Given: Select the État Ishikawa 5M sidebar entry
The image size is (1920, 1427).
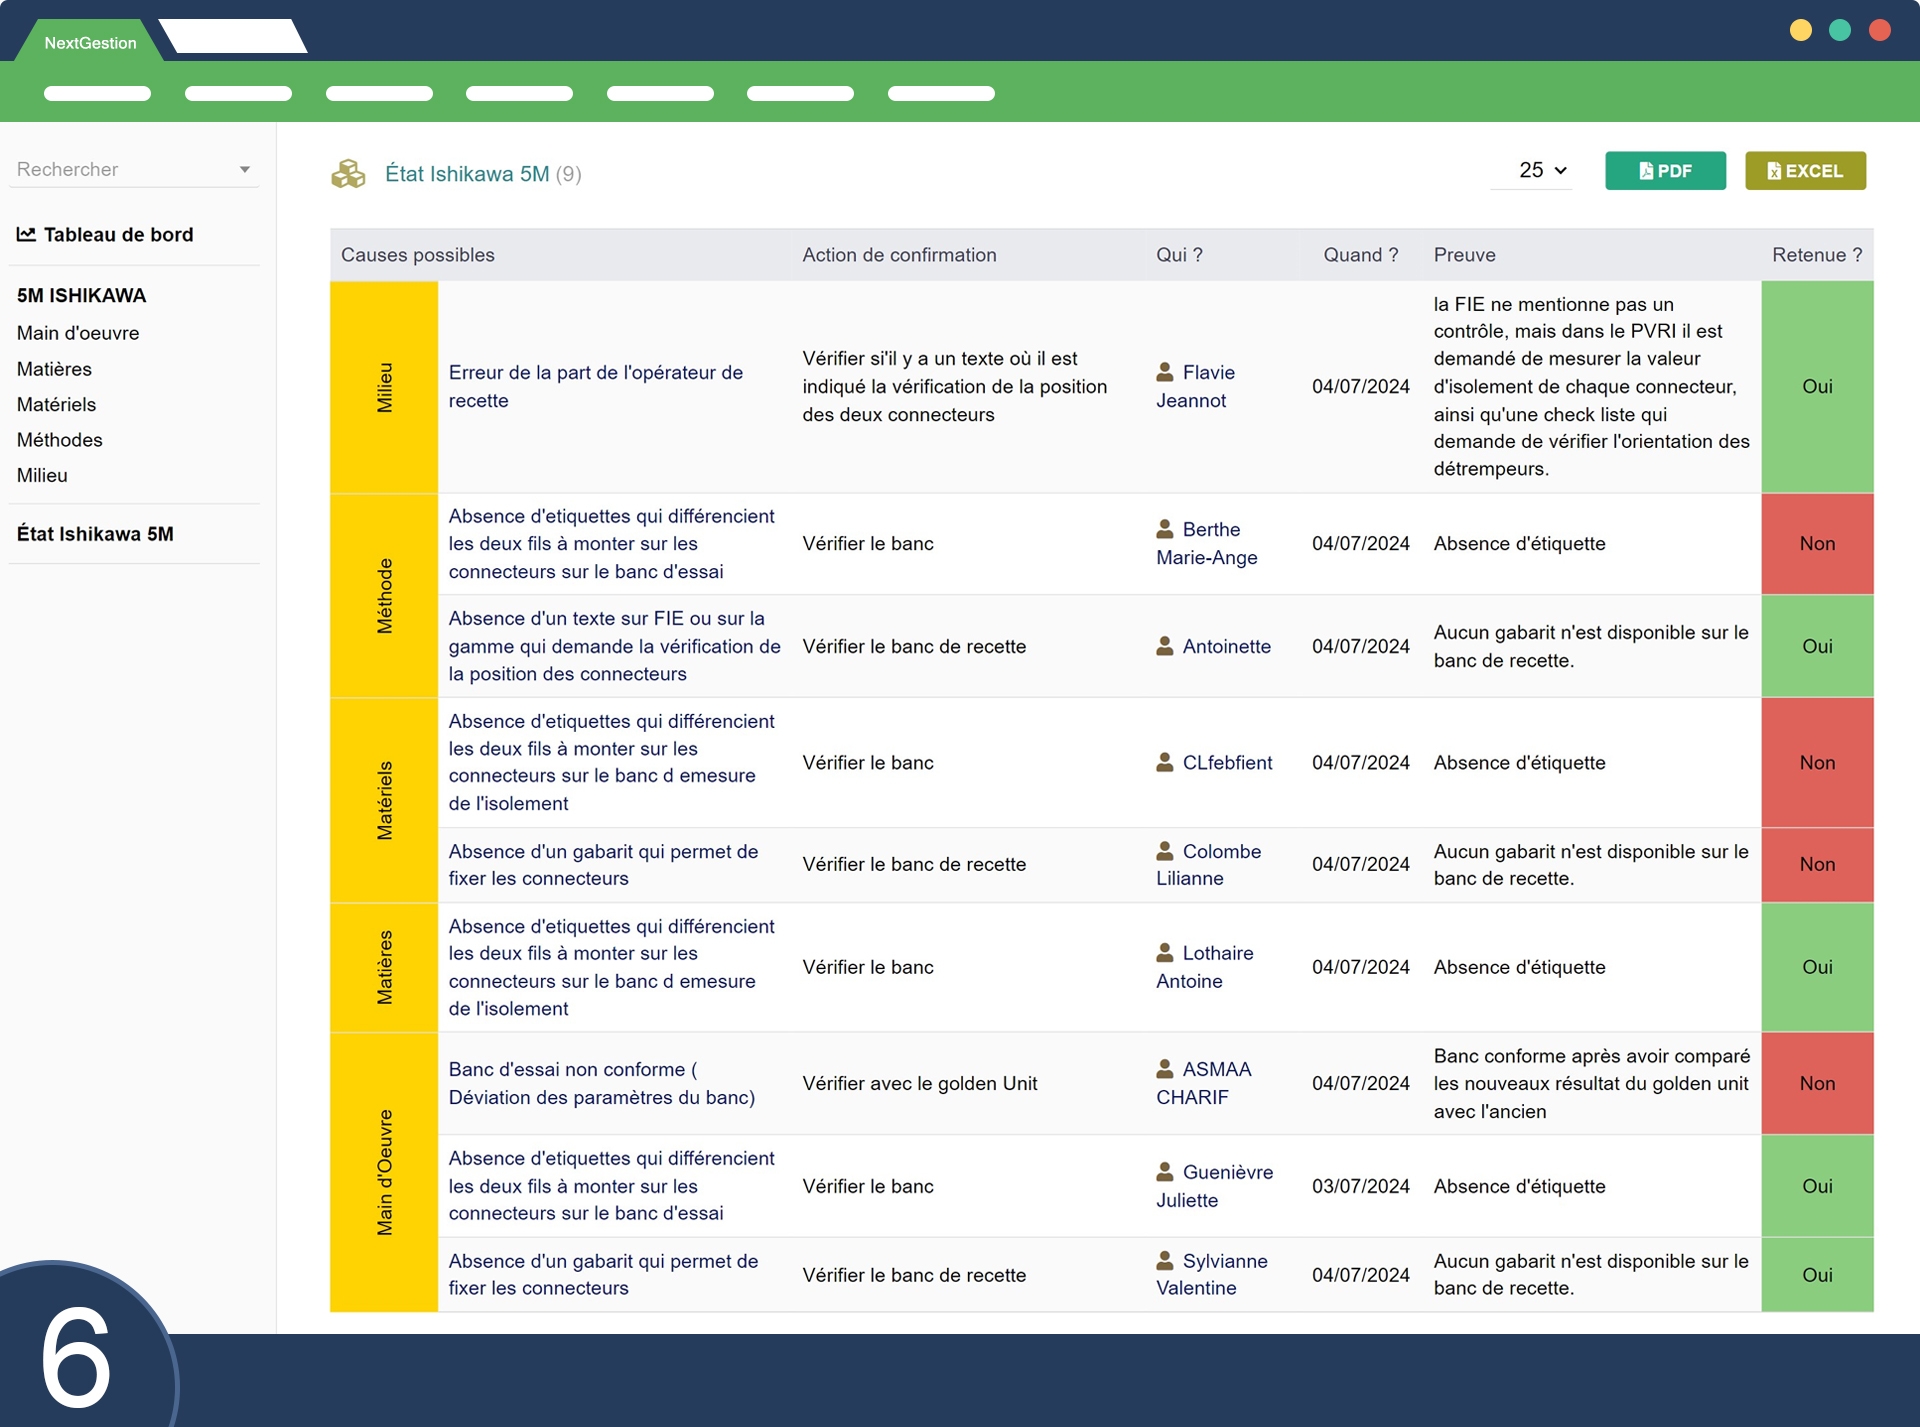Looking at the screenshot, I should pyautogui.click(x=95, y=534).
